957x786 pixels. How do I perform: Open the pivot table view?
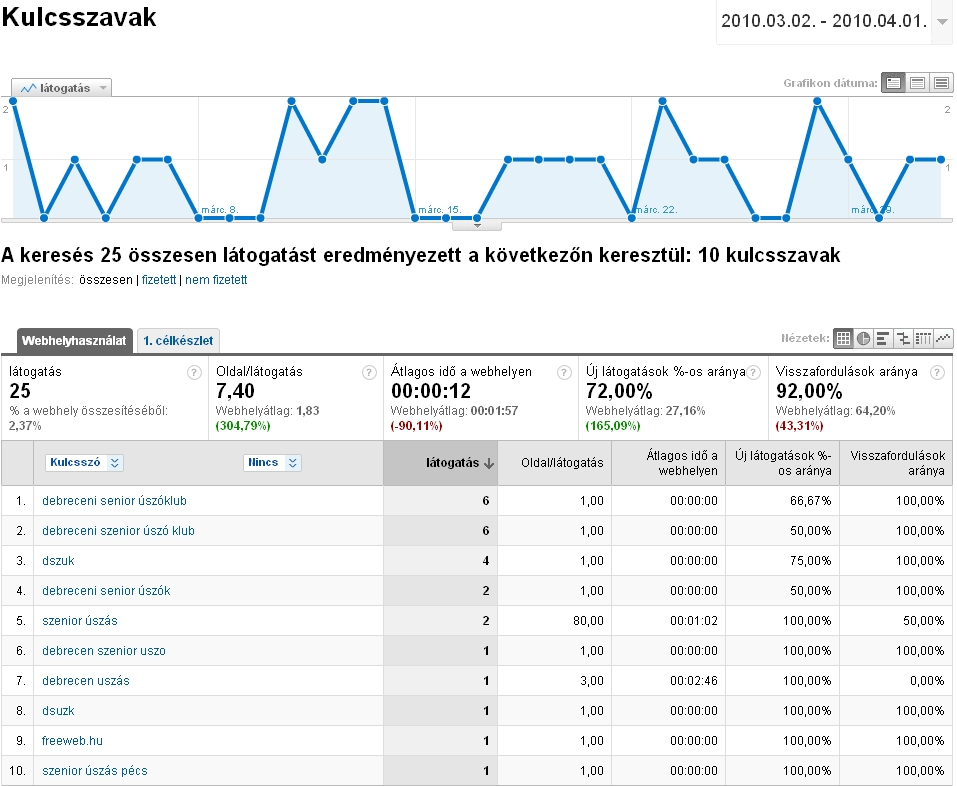(923, 339)
